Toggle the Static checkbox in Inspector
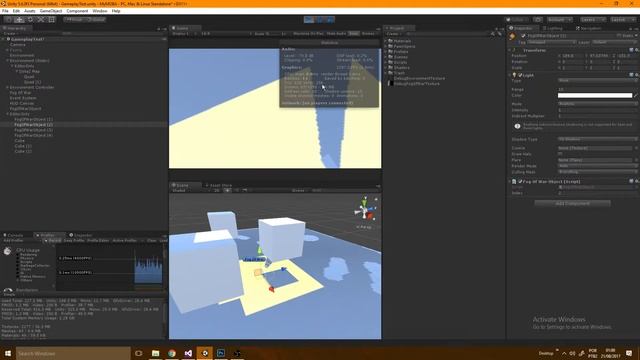Image resolution: width=640 pixels, height=360 pixels. [619, 36]
